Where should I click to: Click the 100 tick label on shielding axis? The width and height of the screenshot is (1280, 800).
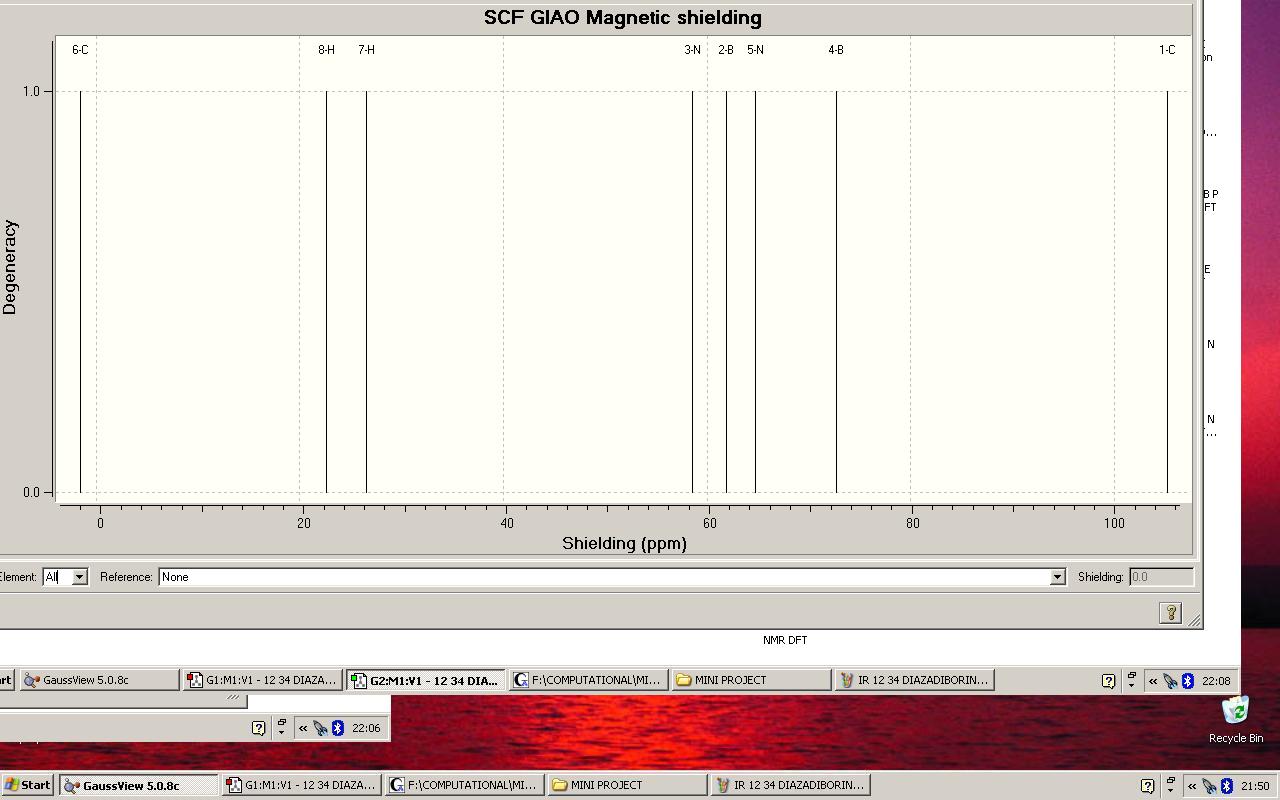click(x=1114, y=523)
